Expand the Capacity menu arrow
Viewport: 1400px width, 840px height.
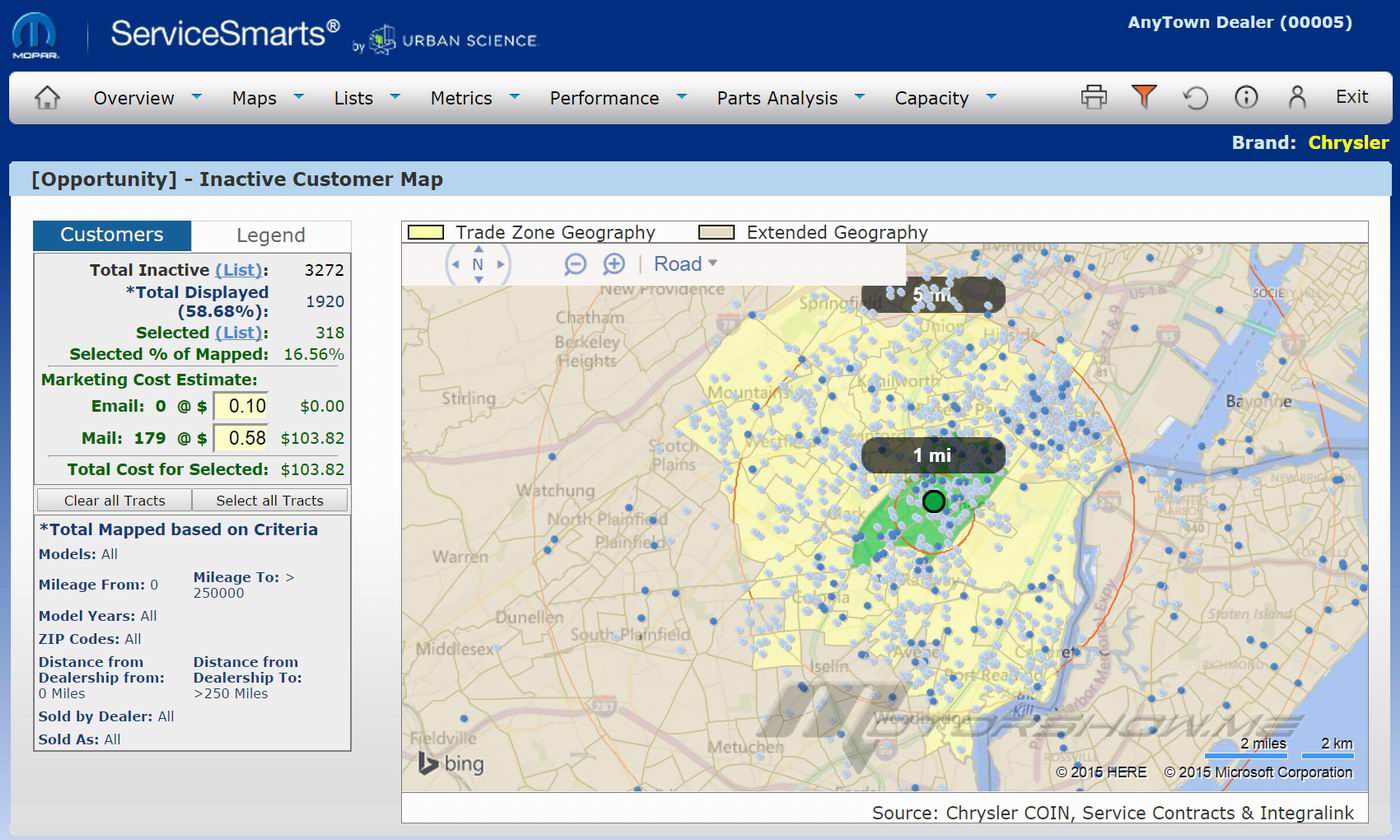[x=991, y=96]
